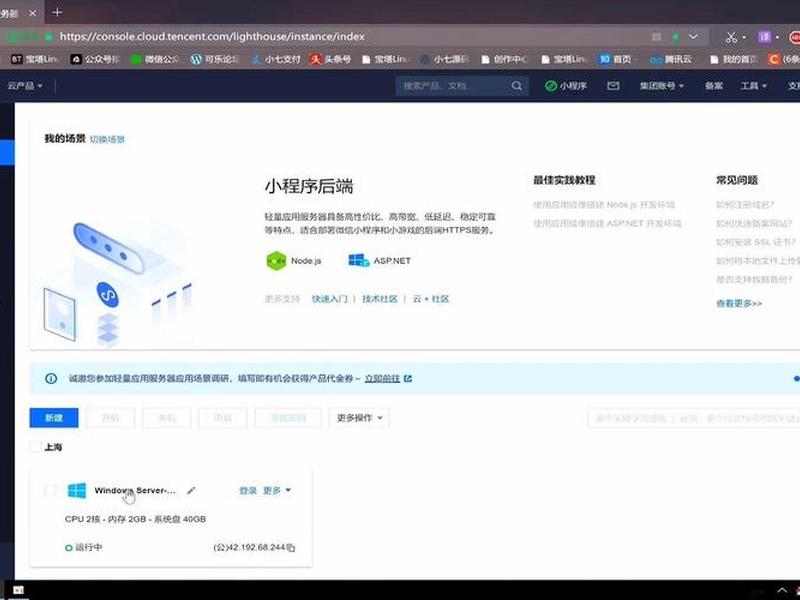The width and height of the screenshot is (800, 600).
Task: Click the QR-code icon in address bar
Action: pos(657,37)
